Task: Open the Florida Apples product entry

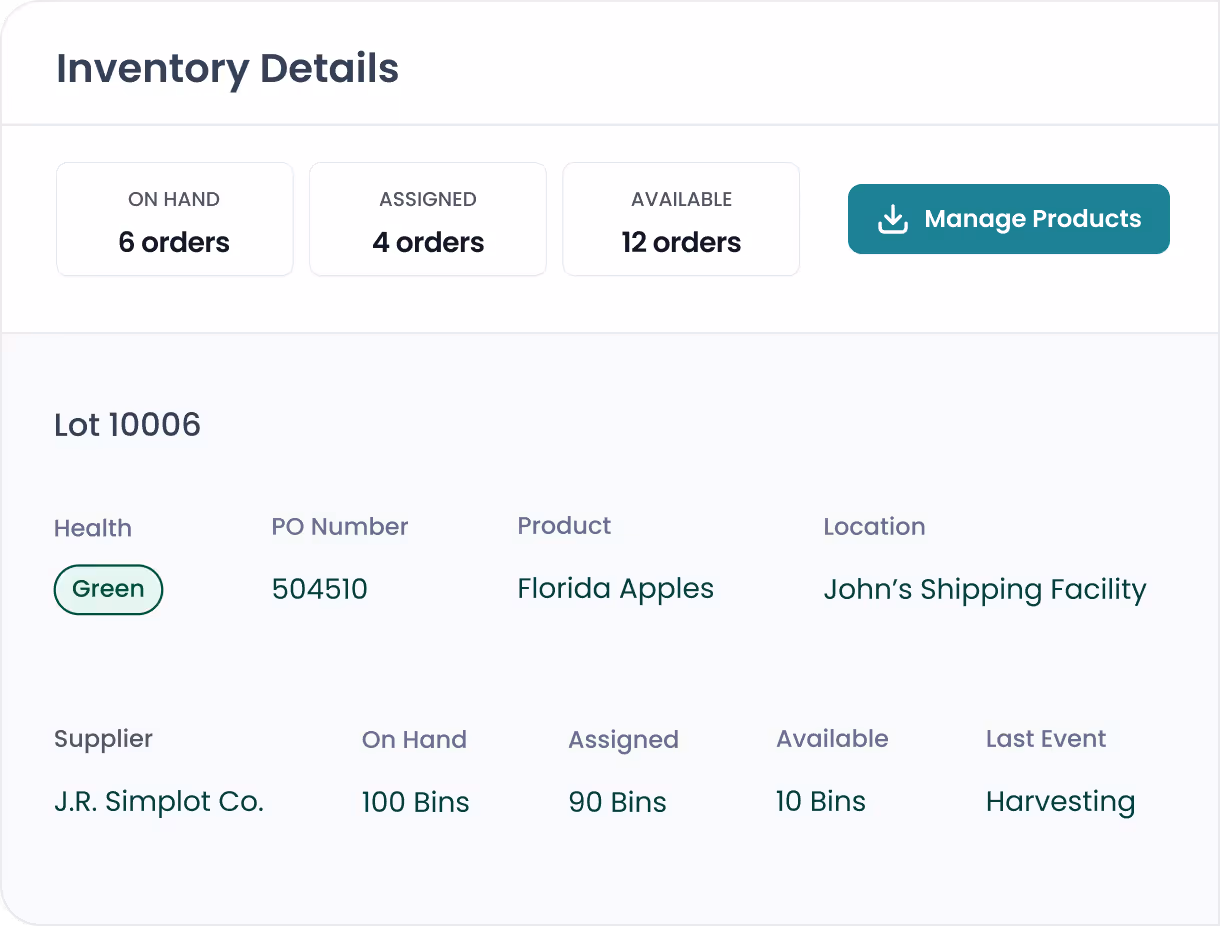Action: pos(615,588)
